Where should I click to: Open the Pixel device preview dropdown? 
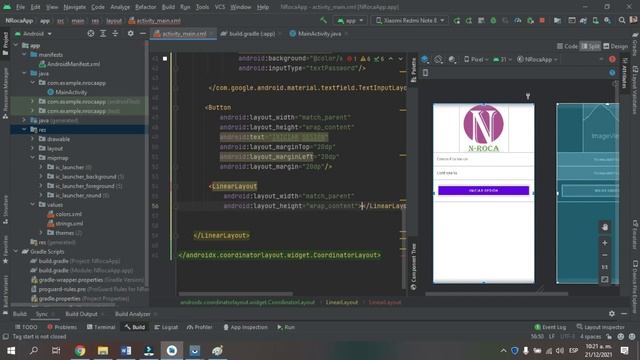[x=476, y=59]
